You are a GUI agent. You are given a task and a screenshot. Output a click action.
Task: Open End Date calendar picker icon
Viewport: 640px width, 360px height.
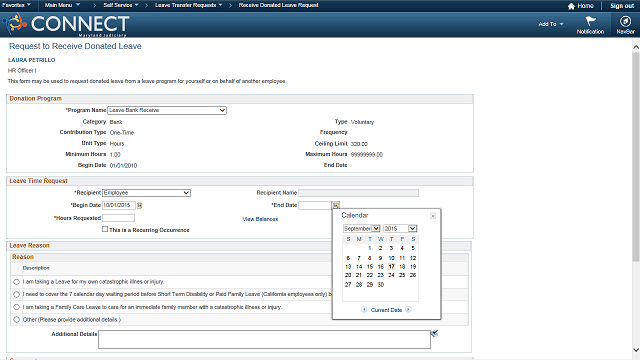tap(336, 205)
